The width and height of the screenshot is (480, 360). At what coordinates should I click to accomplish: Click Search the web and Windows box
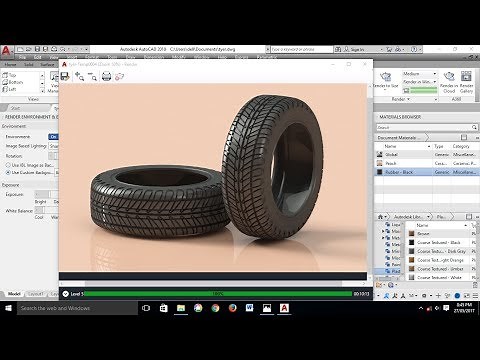[77, 308]
